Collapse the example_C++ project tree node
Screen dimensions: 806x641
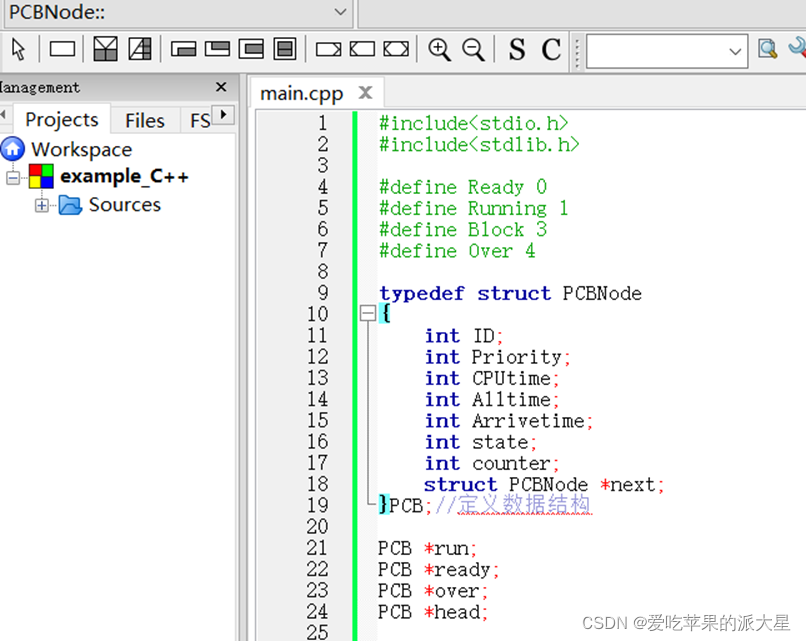point(13,178)
